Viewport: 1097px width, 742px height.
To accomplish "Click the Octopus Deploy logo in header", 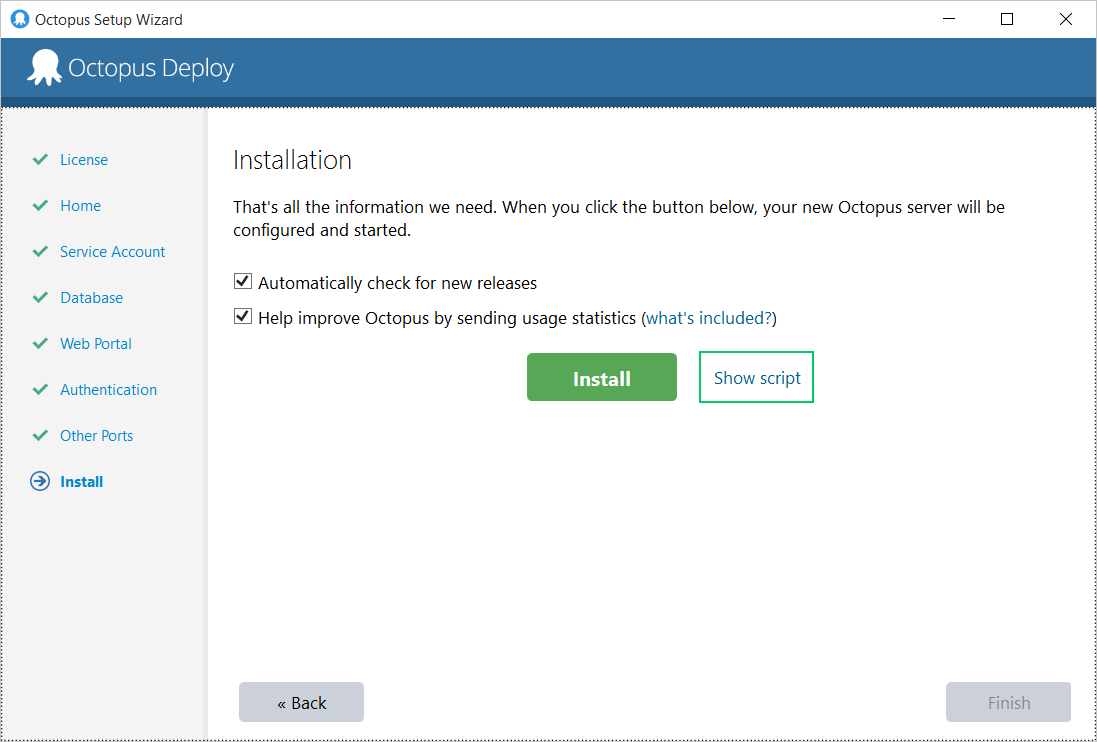I will [x=44, y=68].
